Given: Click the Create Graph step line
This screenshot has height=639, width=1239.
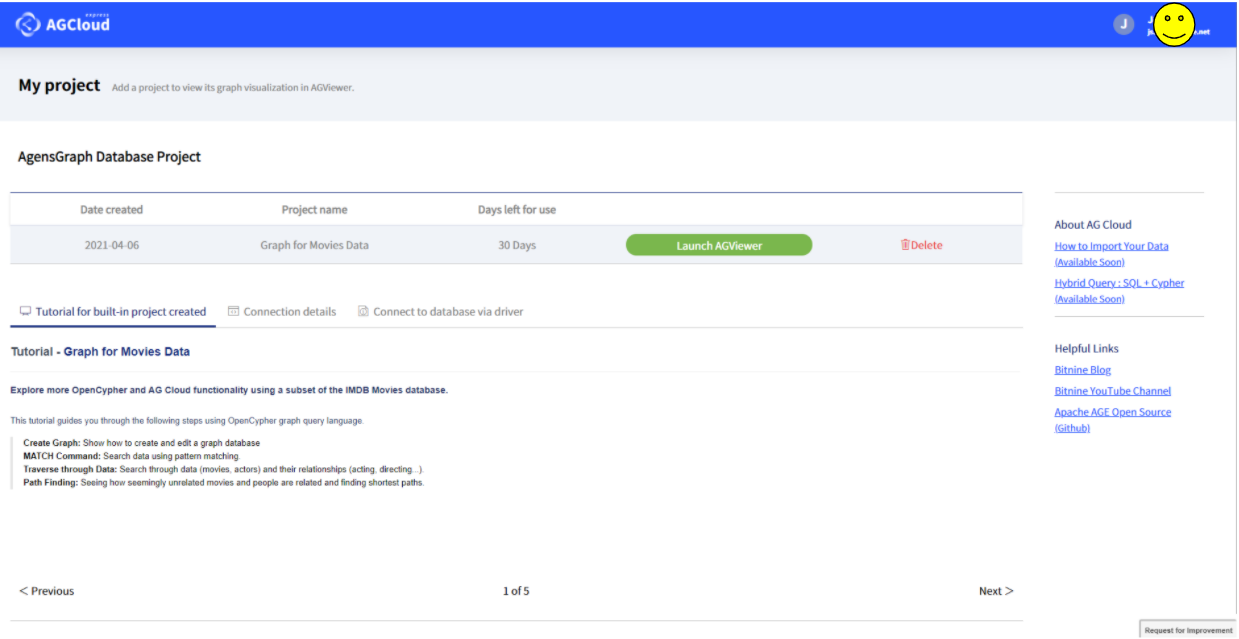Looking at the screenshot, I should tap(141, 443).
